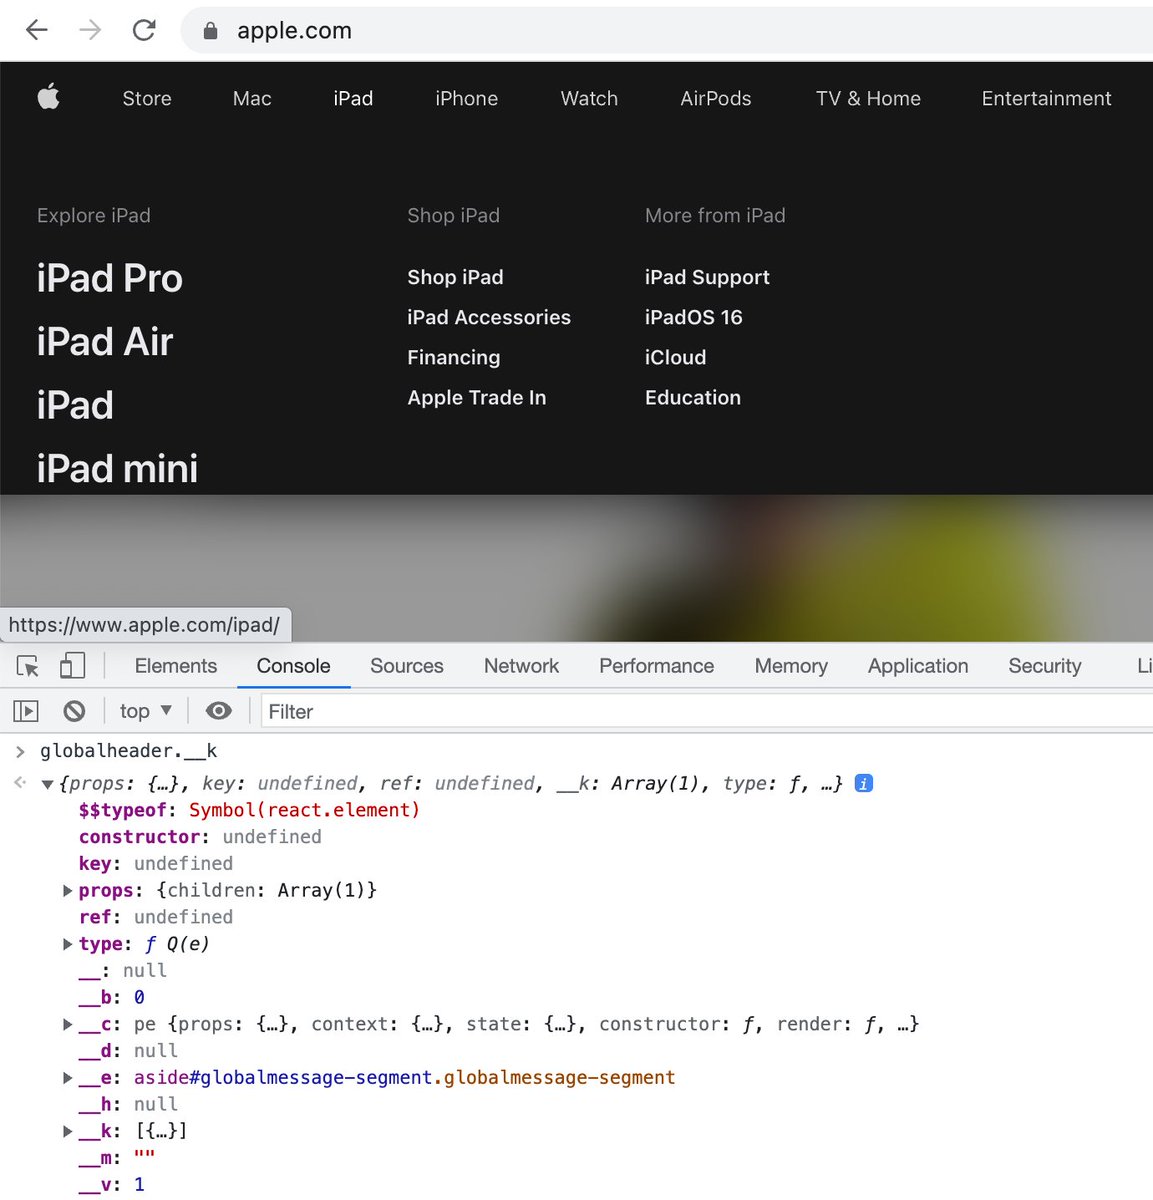
Task: Collapse the root object disclosure triangle
Action: [x=47, y=784]
